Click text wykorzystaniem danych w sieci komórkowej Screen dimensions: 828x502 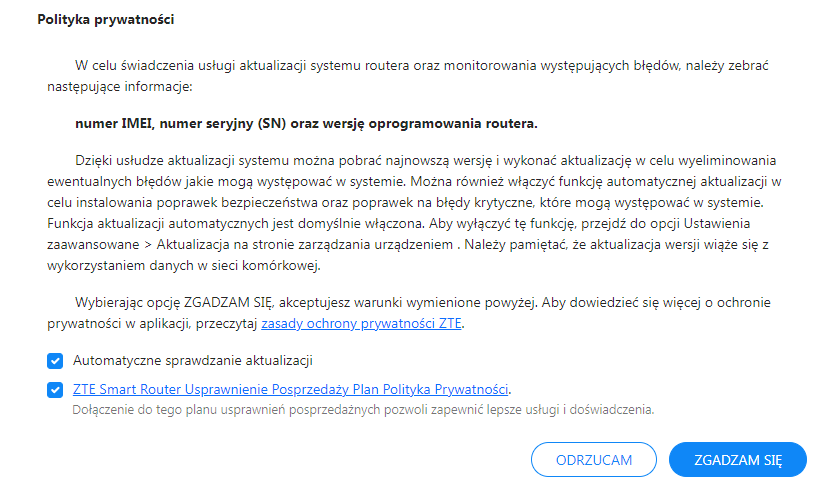(184, 266)
